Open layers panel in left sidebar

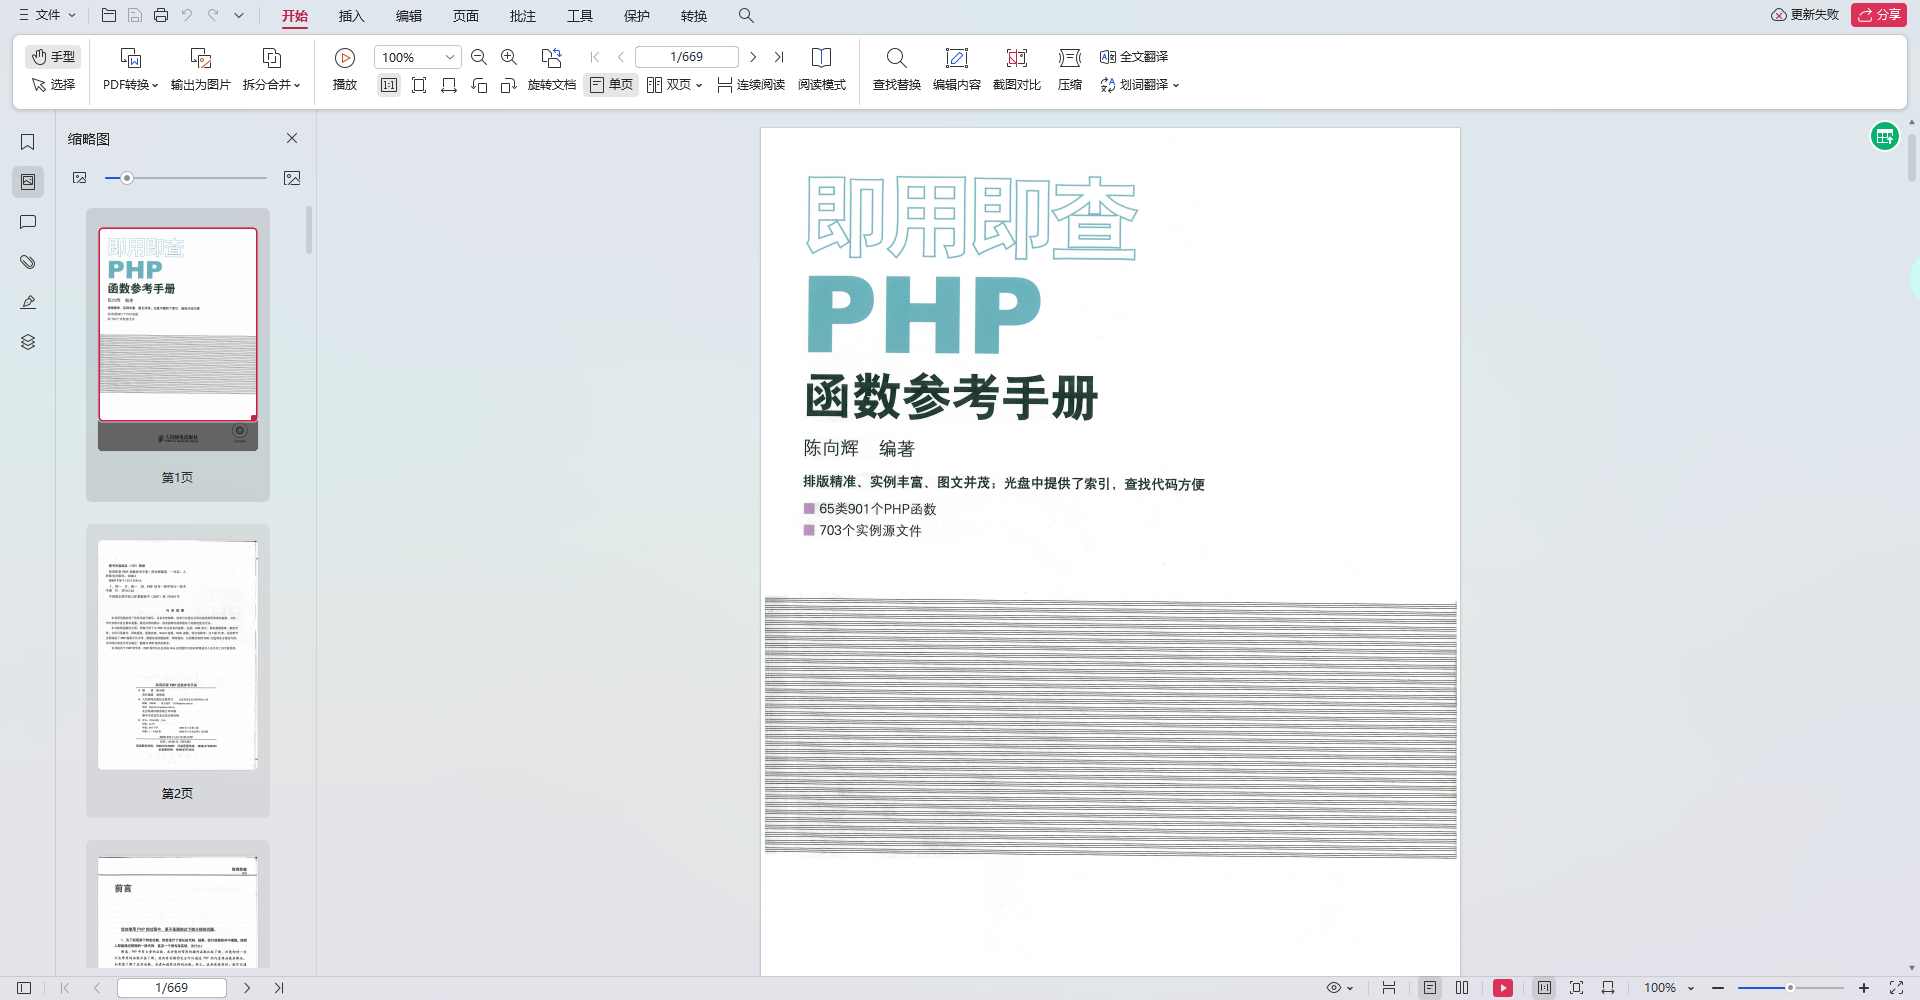tap(28, 342)
